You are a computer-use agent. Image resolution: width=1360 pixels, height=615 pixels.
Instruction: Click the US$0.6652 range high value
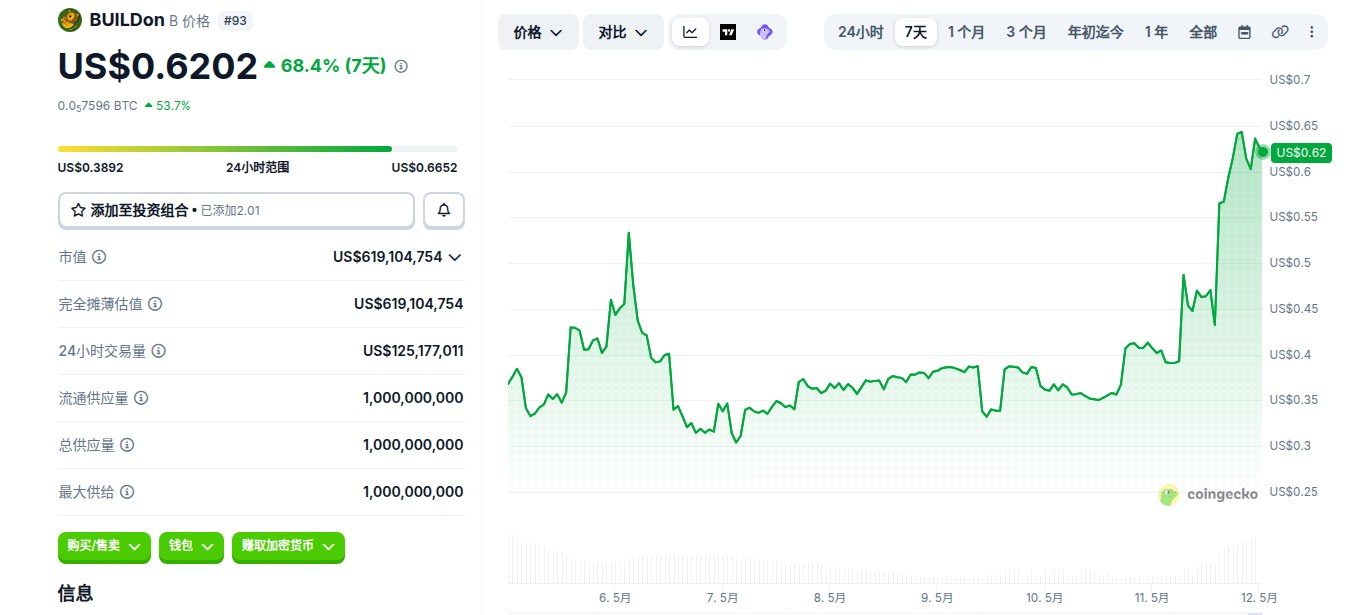[424, 168]
